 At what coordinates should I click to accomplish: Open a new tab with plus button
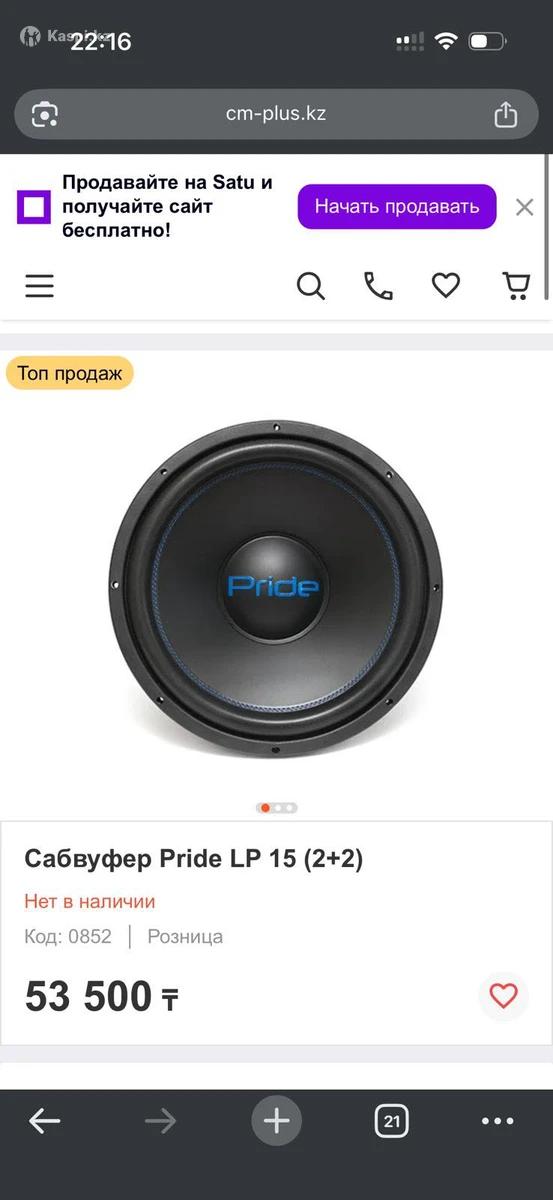[276, 1121]
